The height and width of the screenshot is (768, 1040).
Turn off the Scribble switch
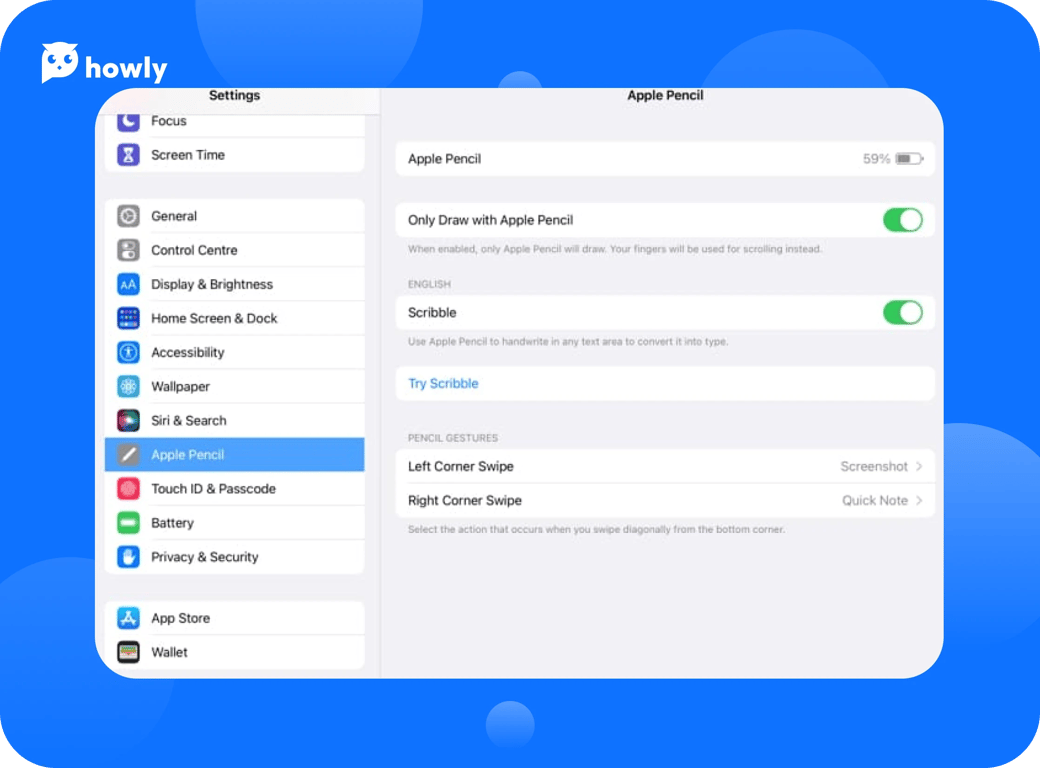tap(902, 313)
